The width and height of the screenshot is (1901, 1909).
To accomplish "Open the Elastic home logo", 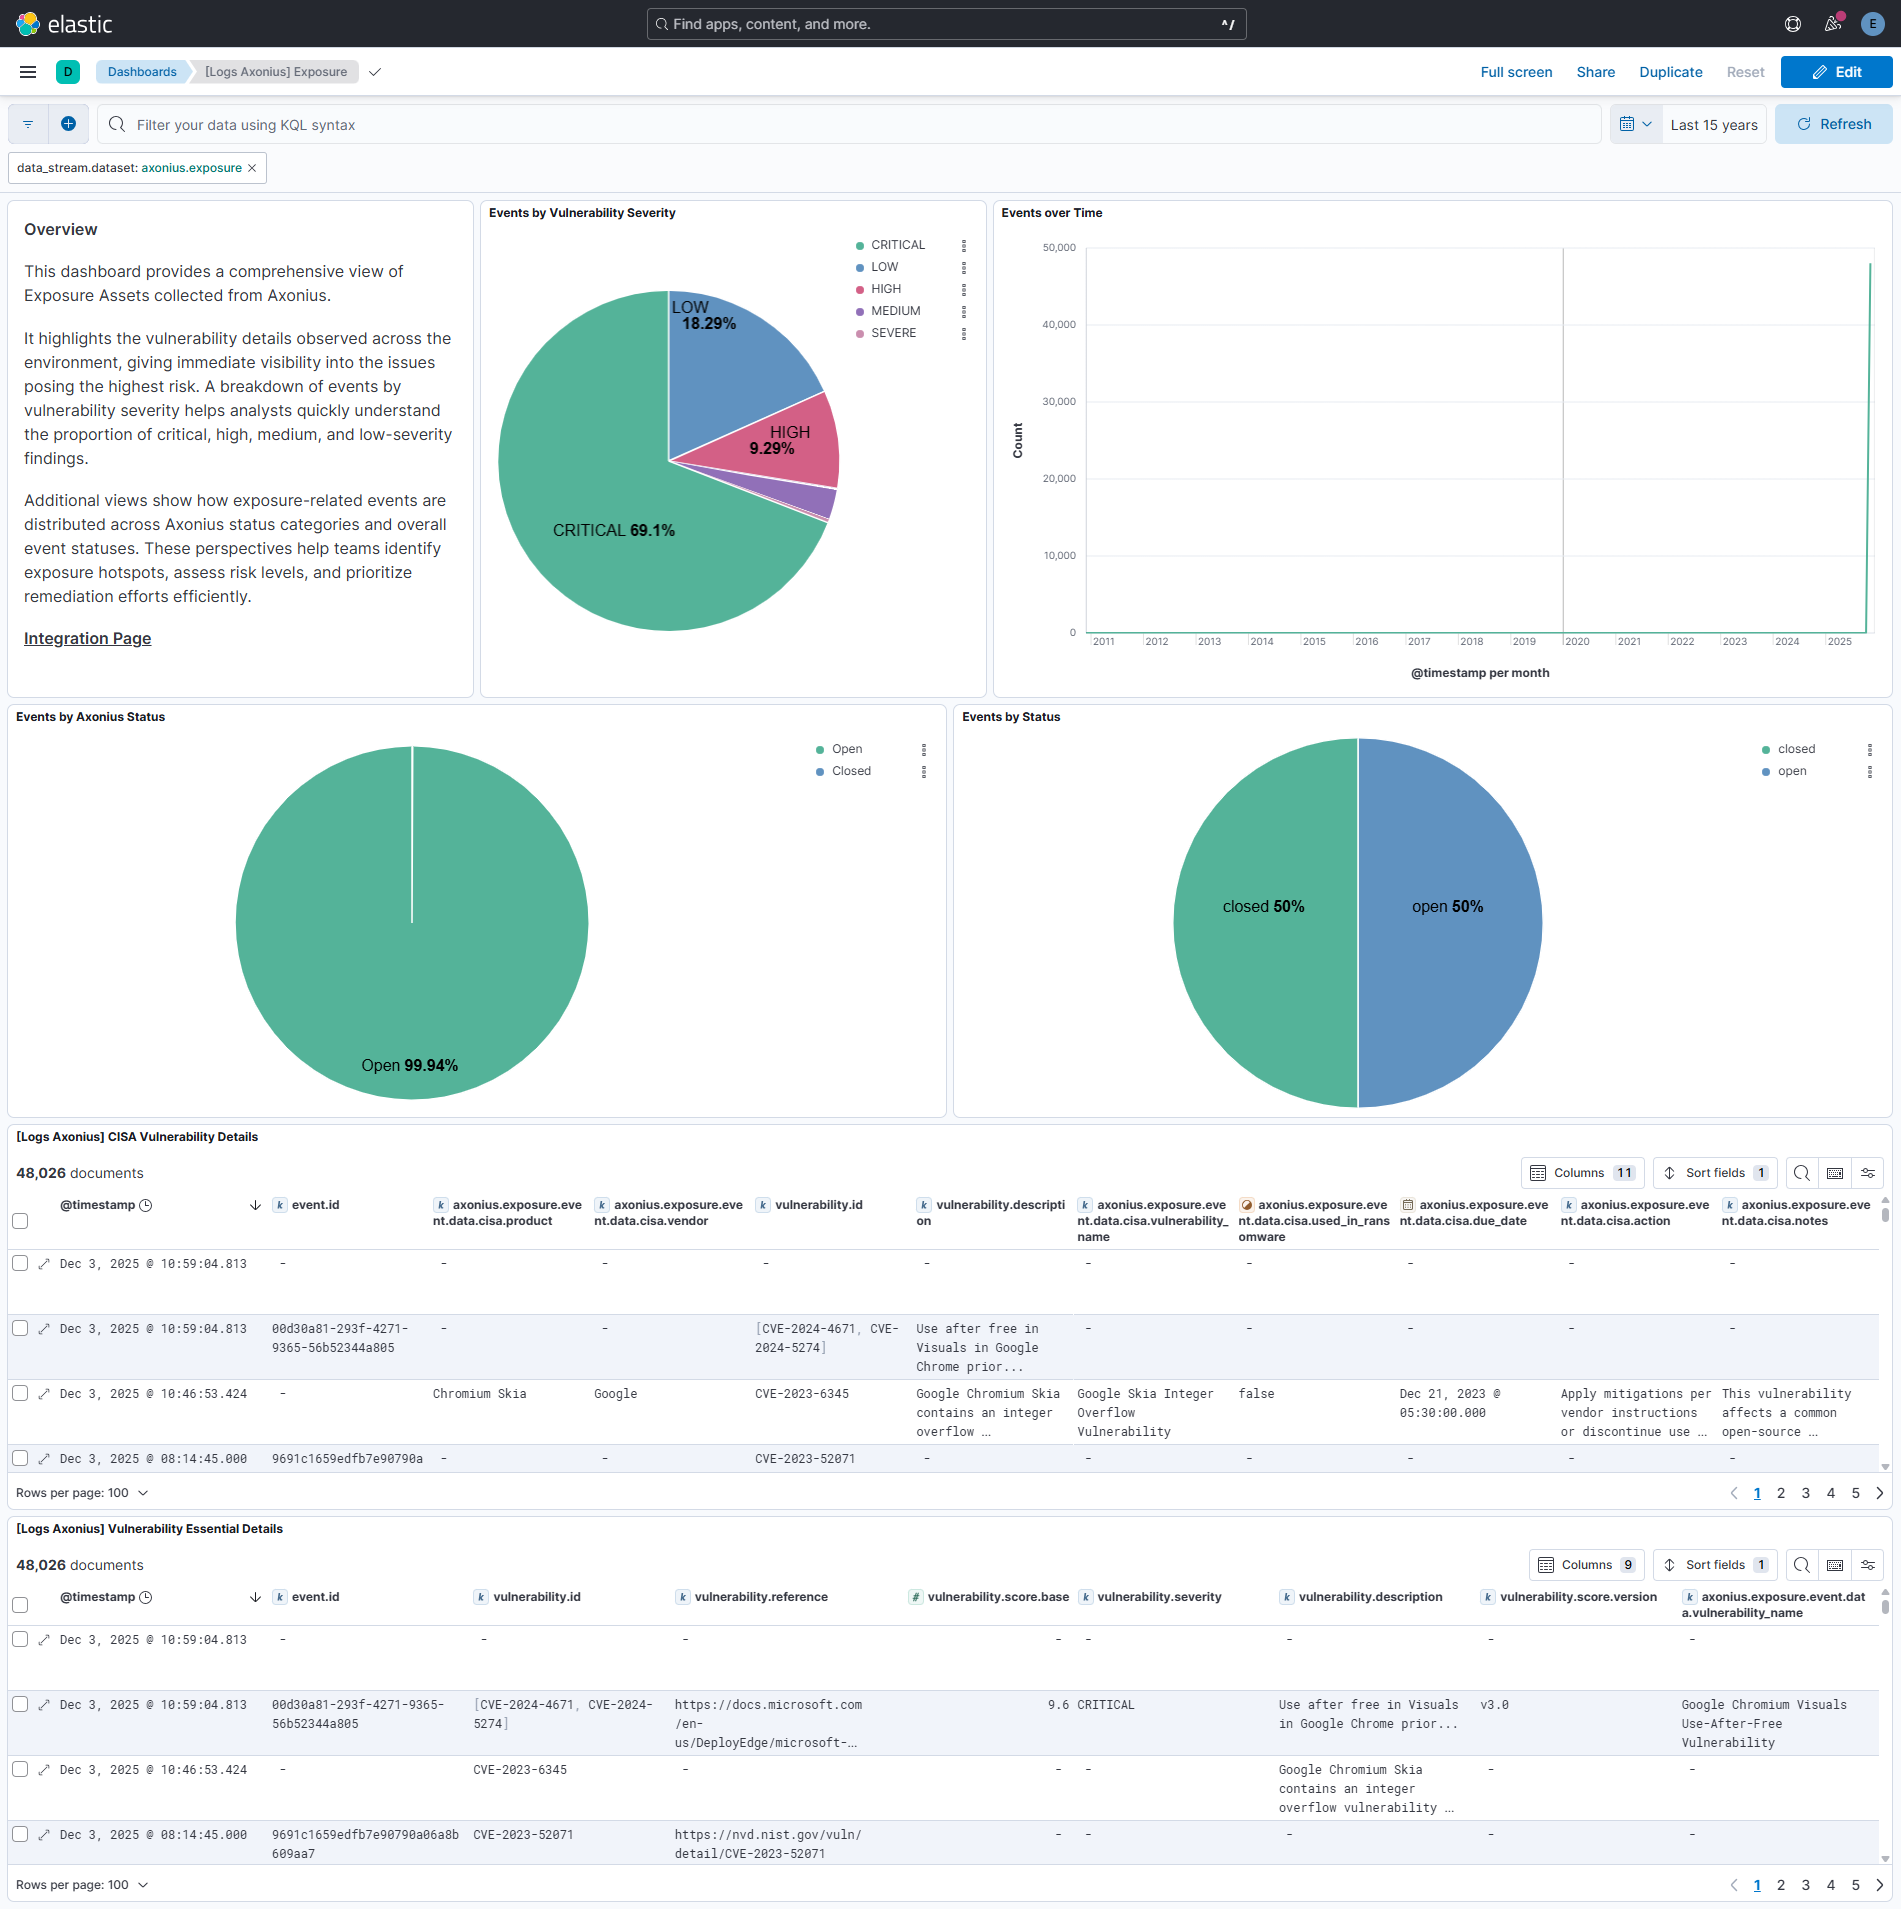I will [x=64, y=24].
